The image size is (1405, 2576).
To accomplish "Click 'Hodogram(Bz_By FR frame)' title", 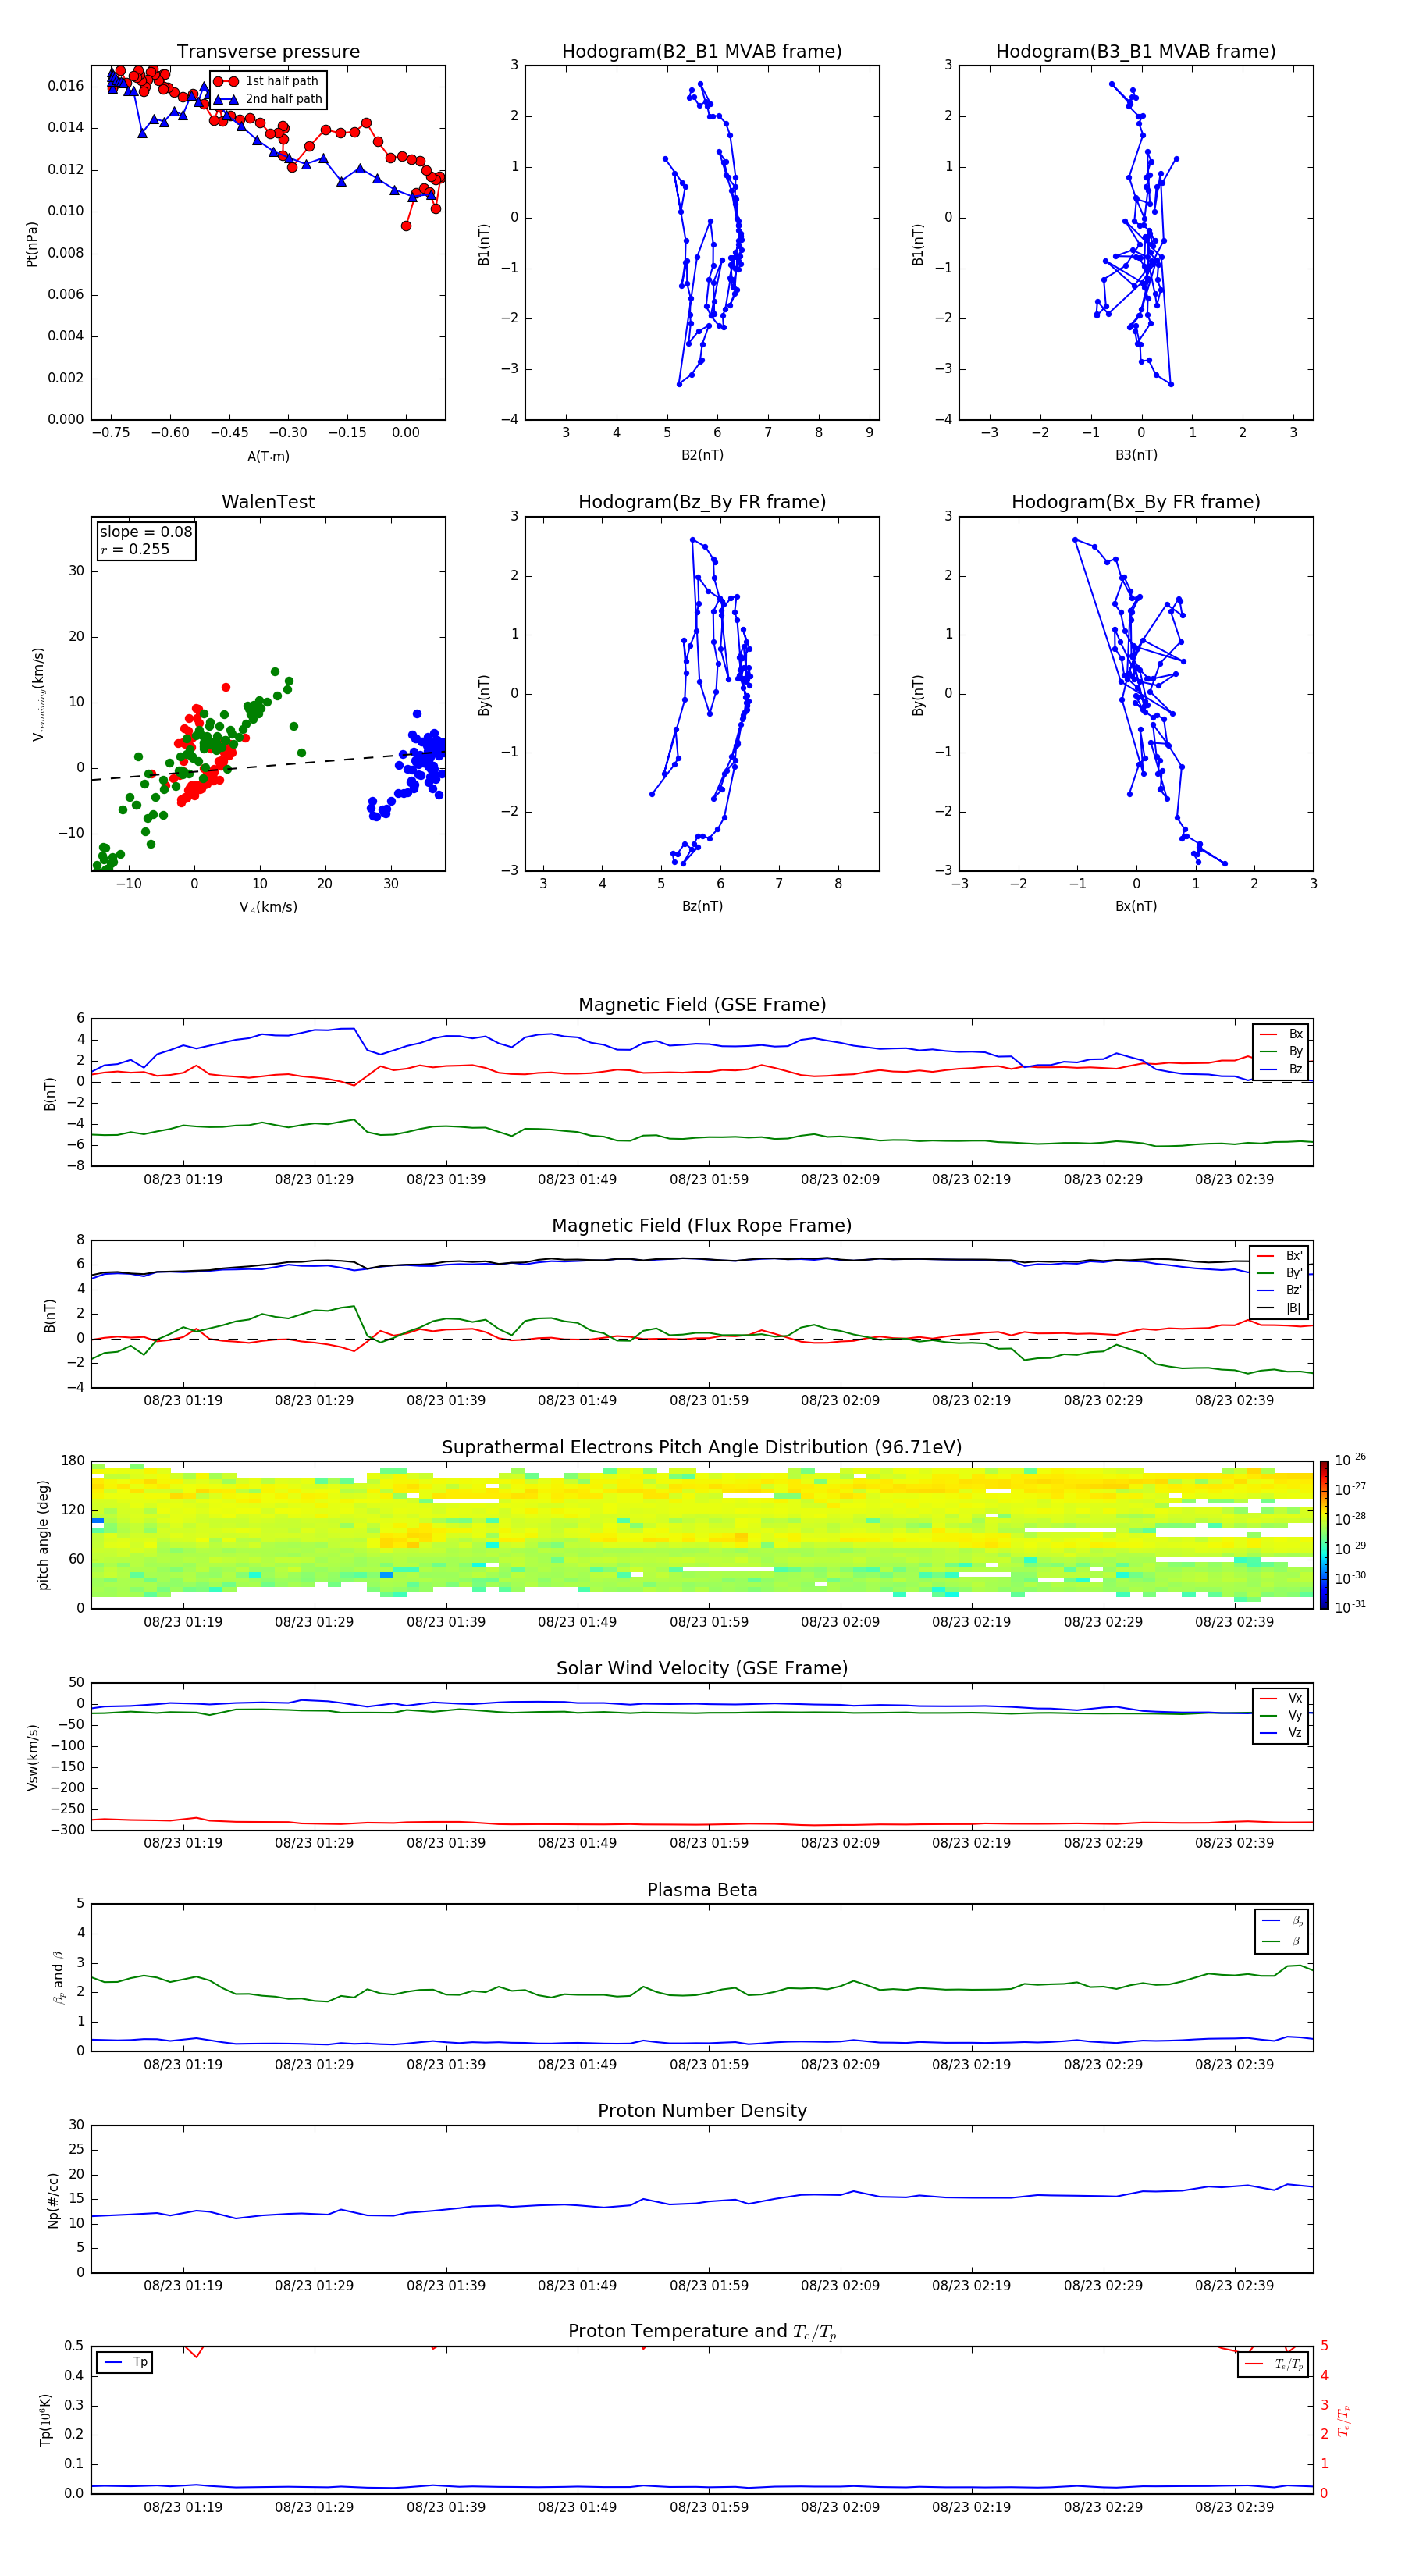I will (702, 502).
